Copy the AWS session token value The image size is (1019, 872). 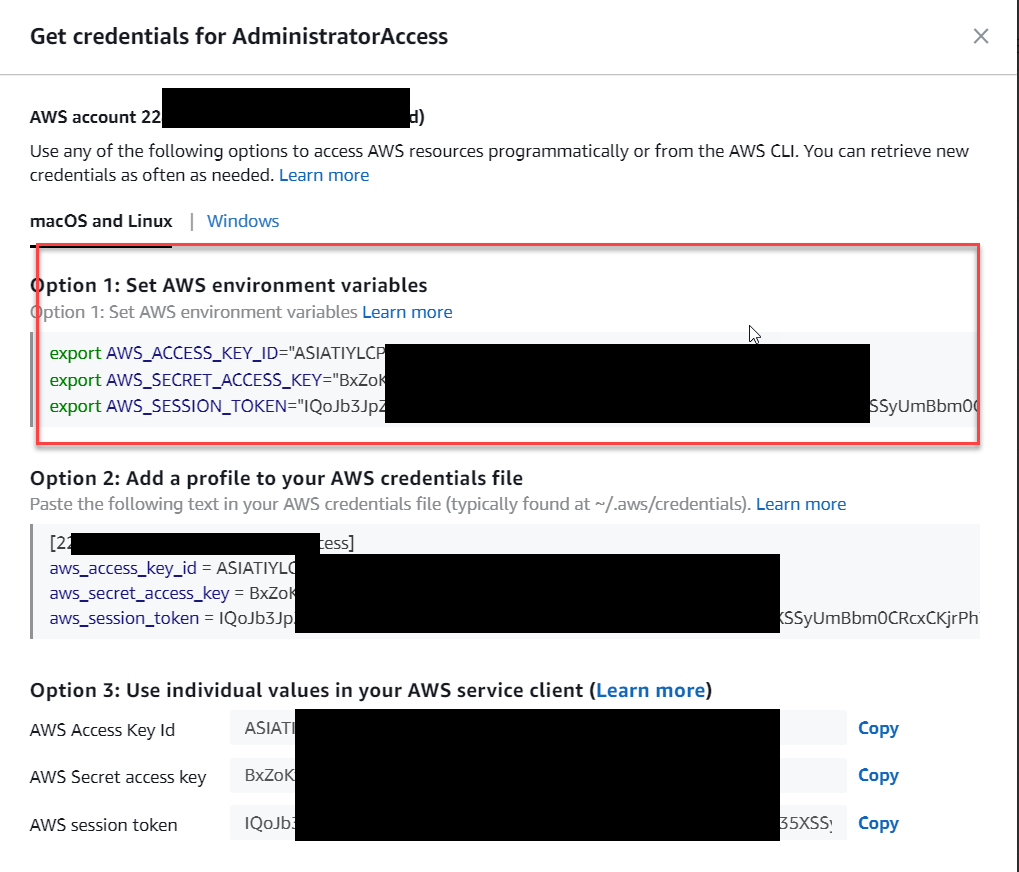point(876,823)
